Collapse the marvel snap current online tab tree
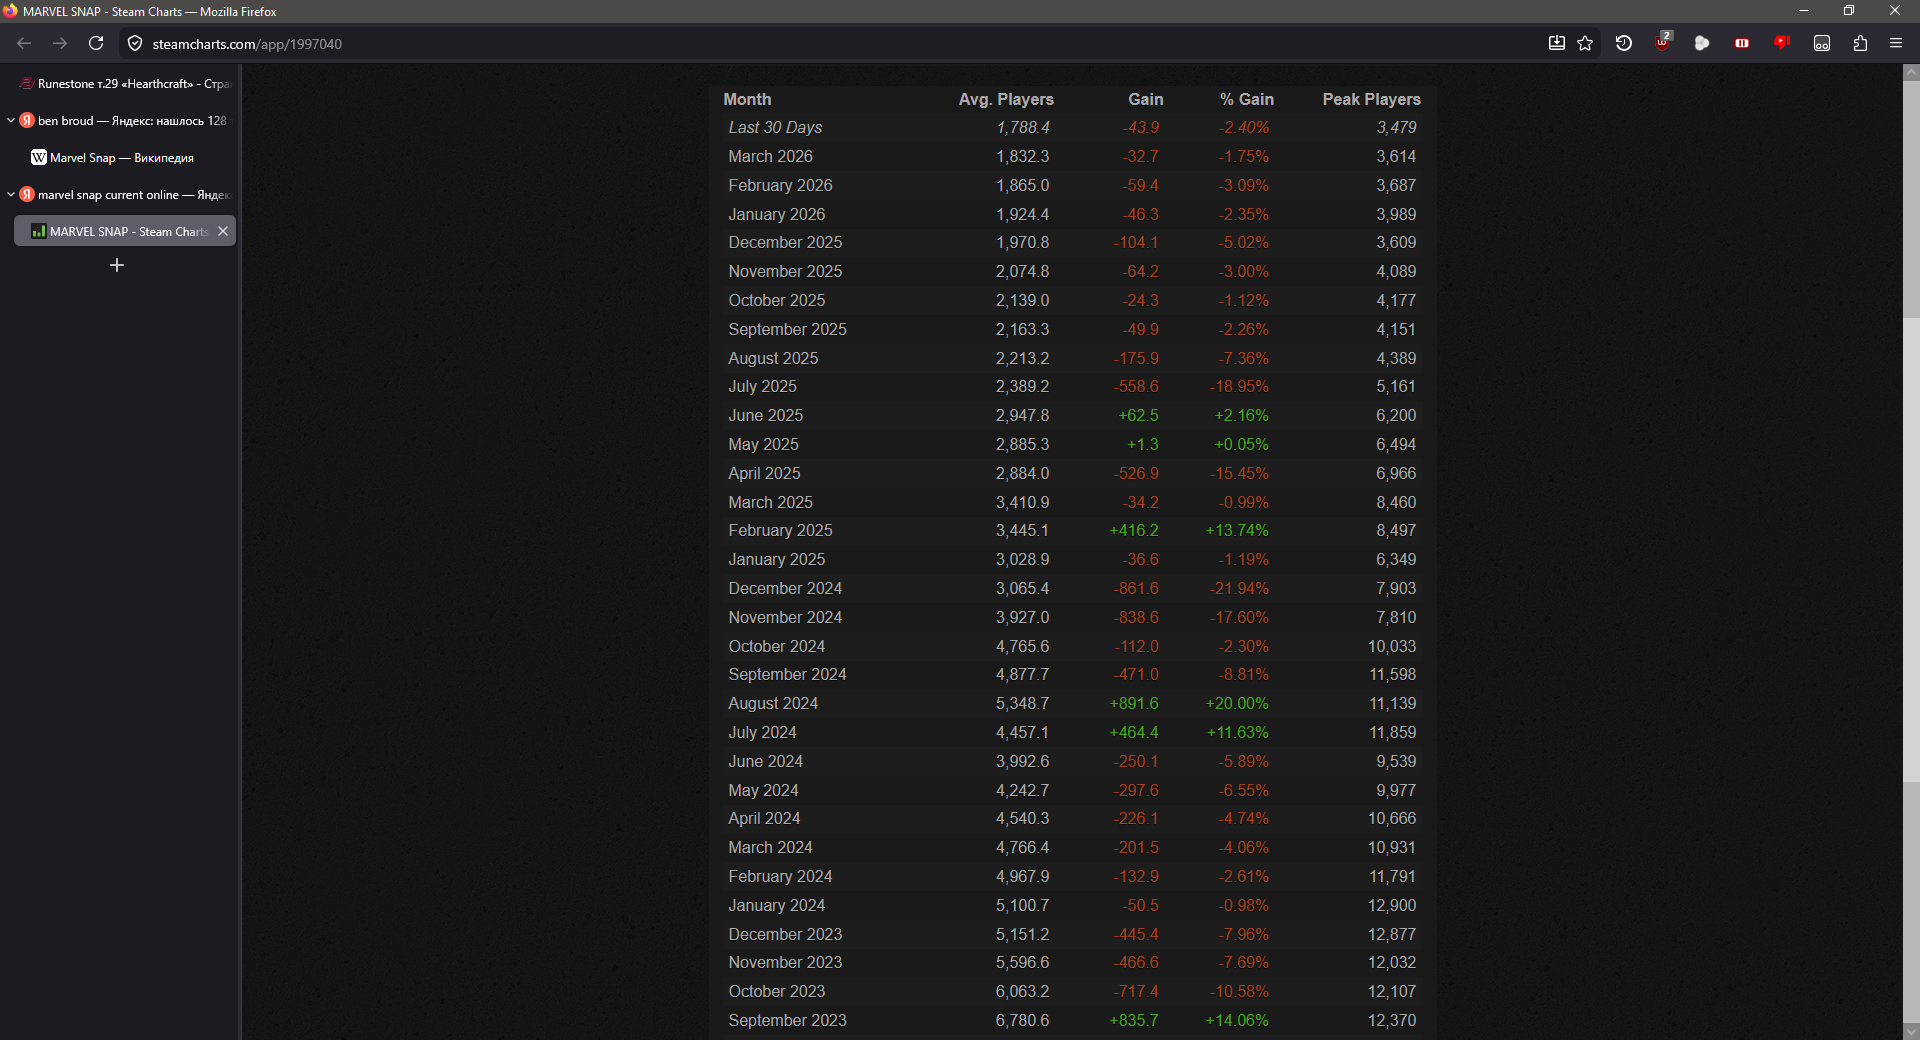This screenshot has height=1040, width=1920. [x=11, y=194]
